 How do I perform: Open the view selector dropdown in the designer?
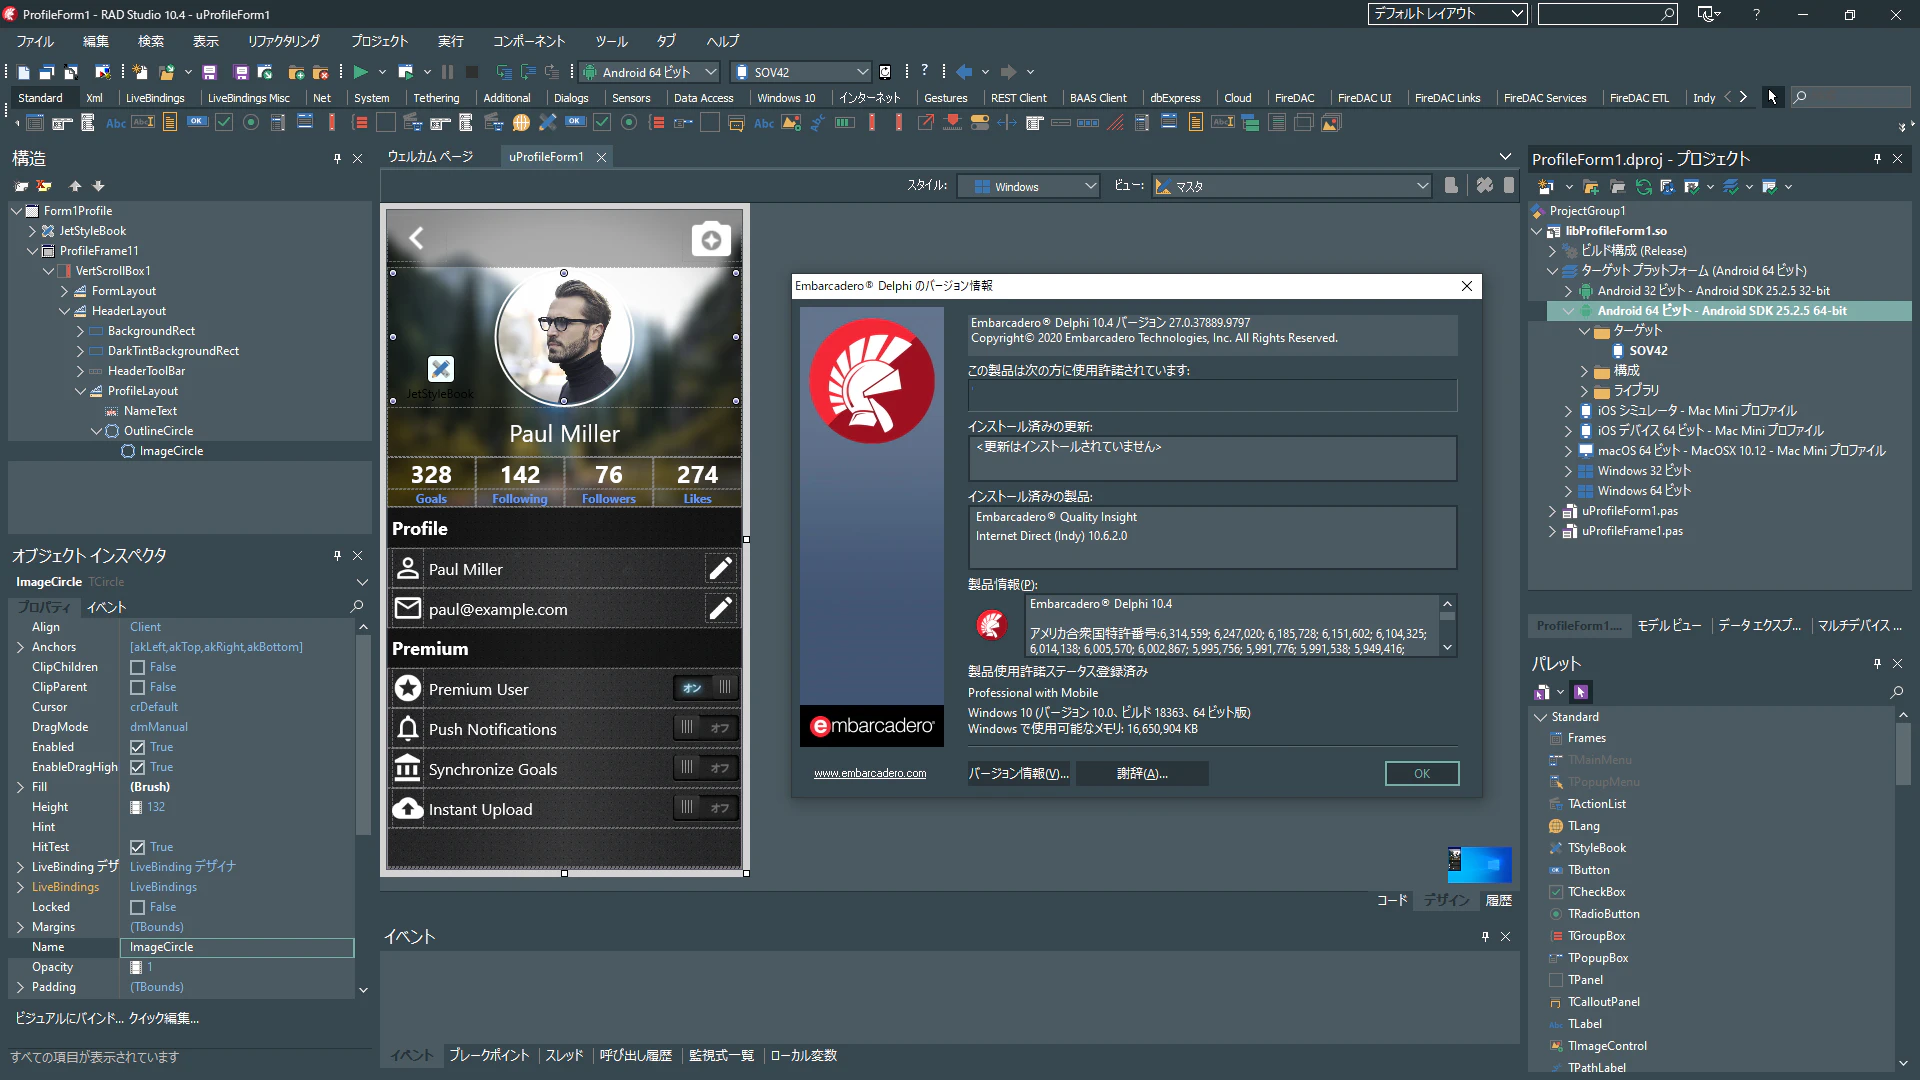[1293, 187]
